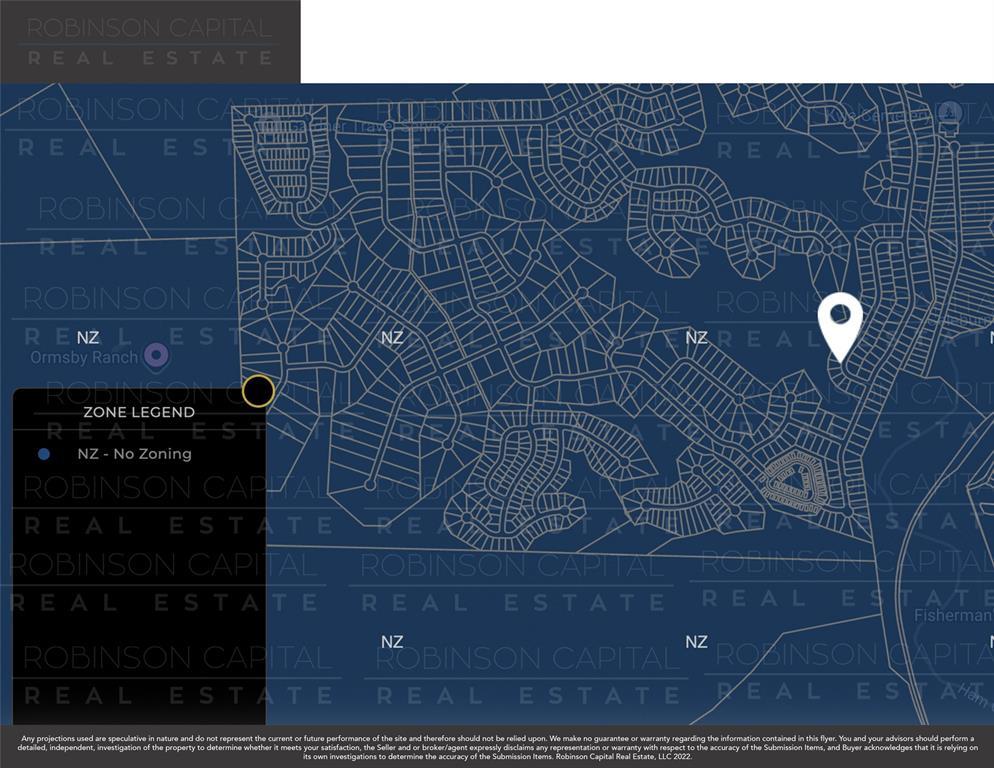Click the NZ label right of the gold circle
Viewport: 994px width, 768px height.
392,338
